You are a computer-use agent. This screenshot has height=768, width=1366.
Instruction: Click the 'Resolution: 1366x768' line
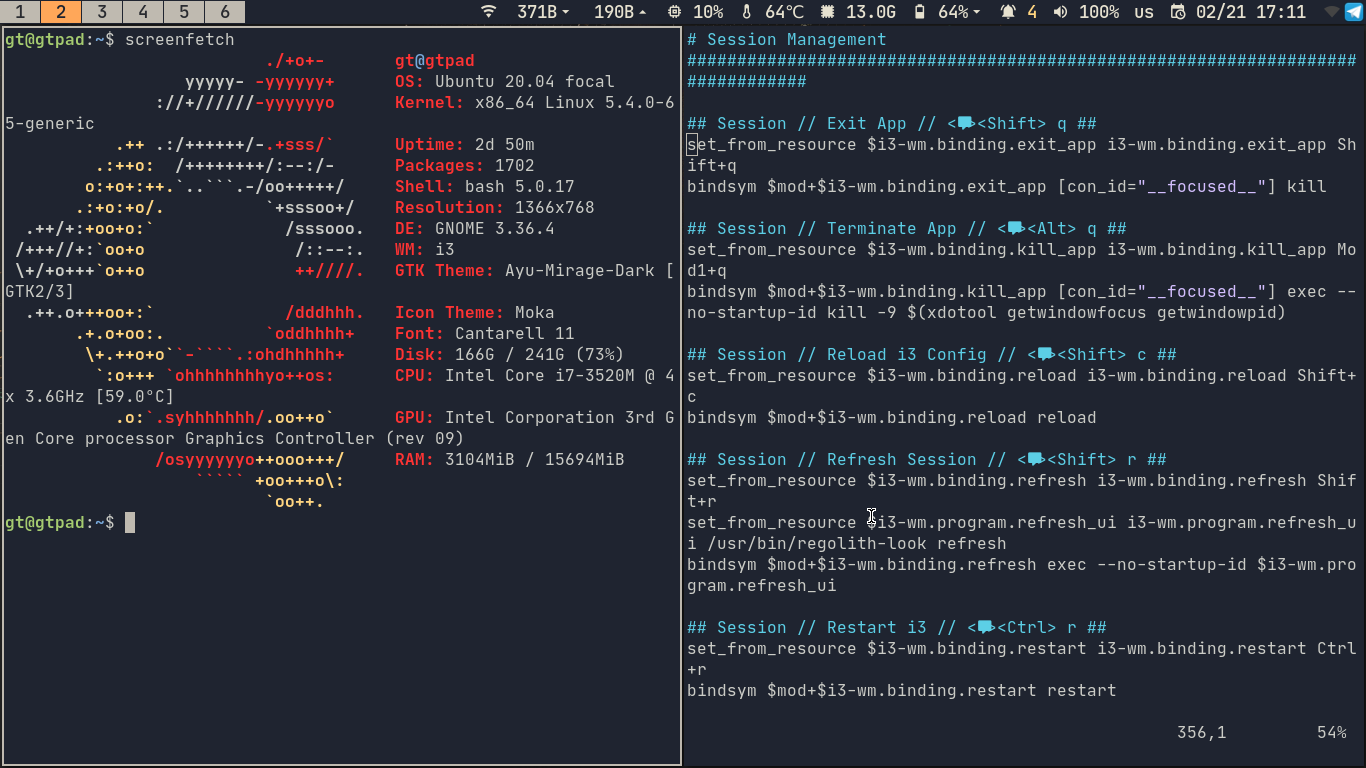[495, 208]
